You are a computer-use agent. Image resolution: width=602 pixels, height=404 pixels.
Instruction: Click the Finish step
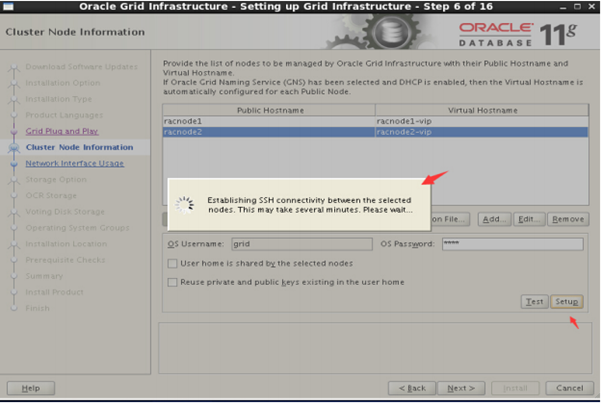(37, 309)
